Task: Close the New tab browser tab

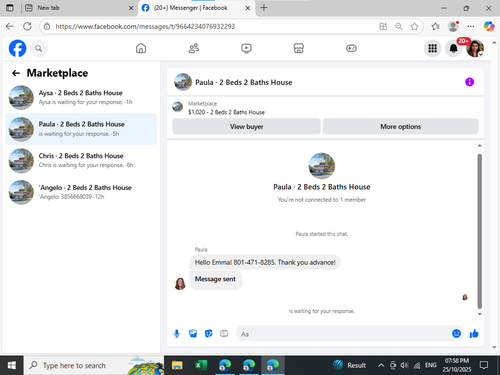Action: click(x=131, y=8)
